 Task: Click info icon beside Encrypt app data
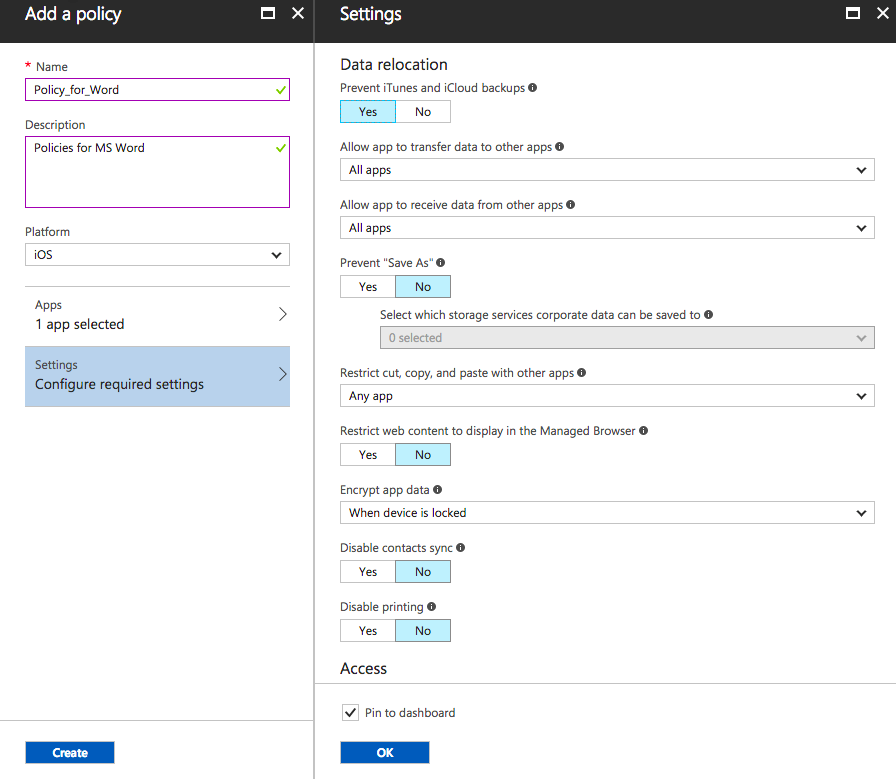tap(438, 490)
